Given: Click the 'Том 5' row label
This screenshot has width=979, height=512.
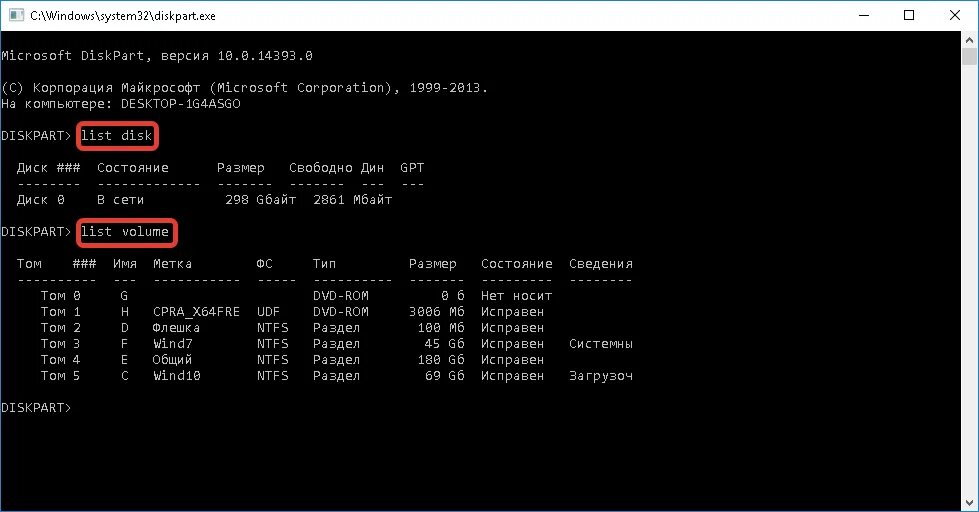Looking at the screenshot, I should click(x=61, y=376).
